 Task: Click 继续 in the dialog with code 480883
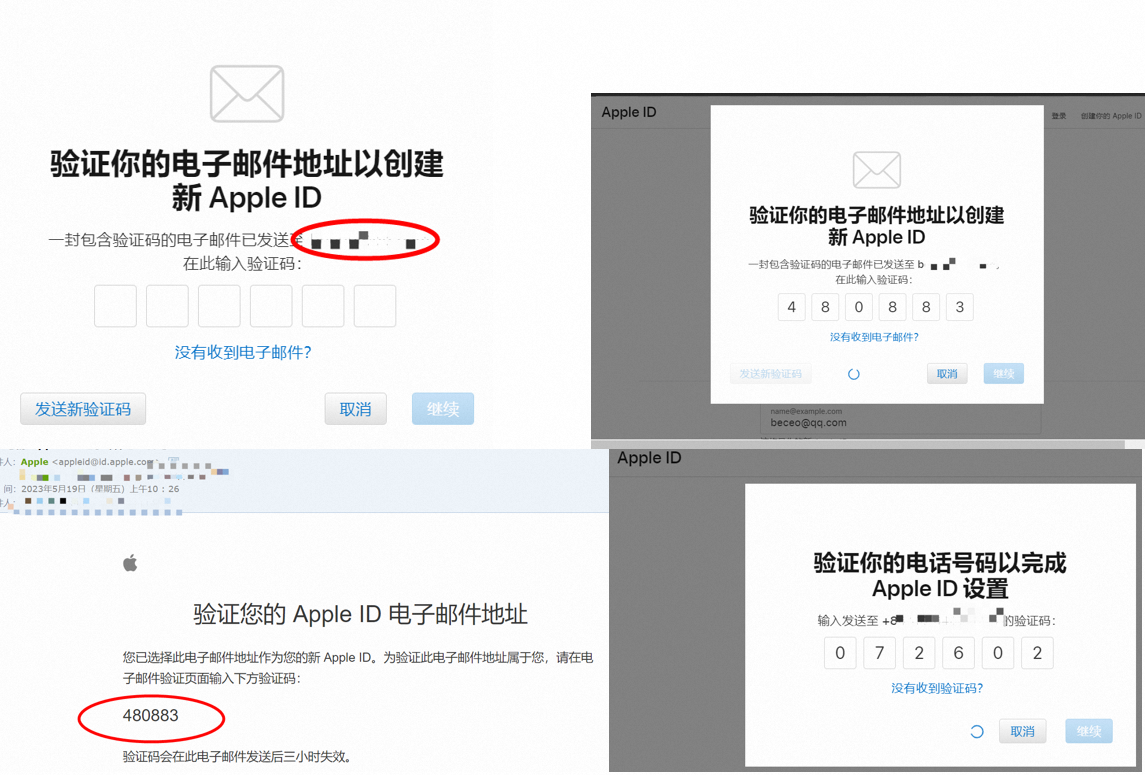coord(1003,374)
